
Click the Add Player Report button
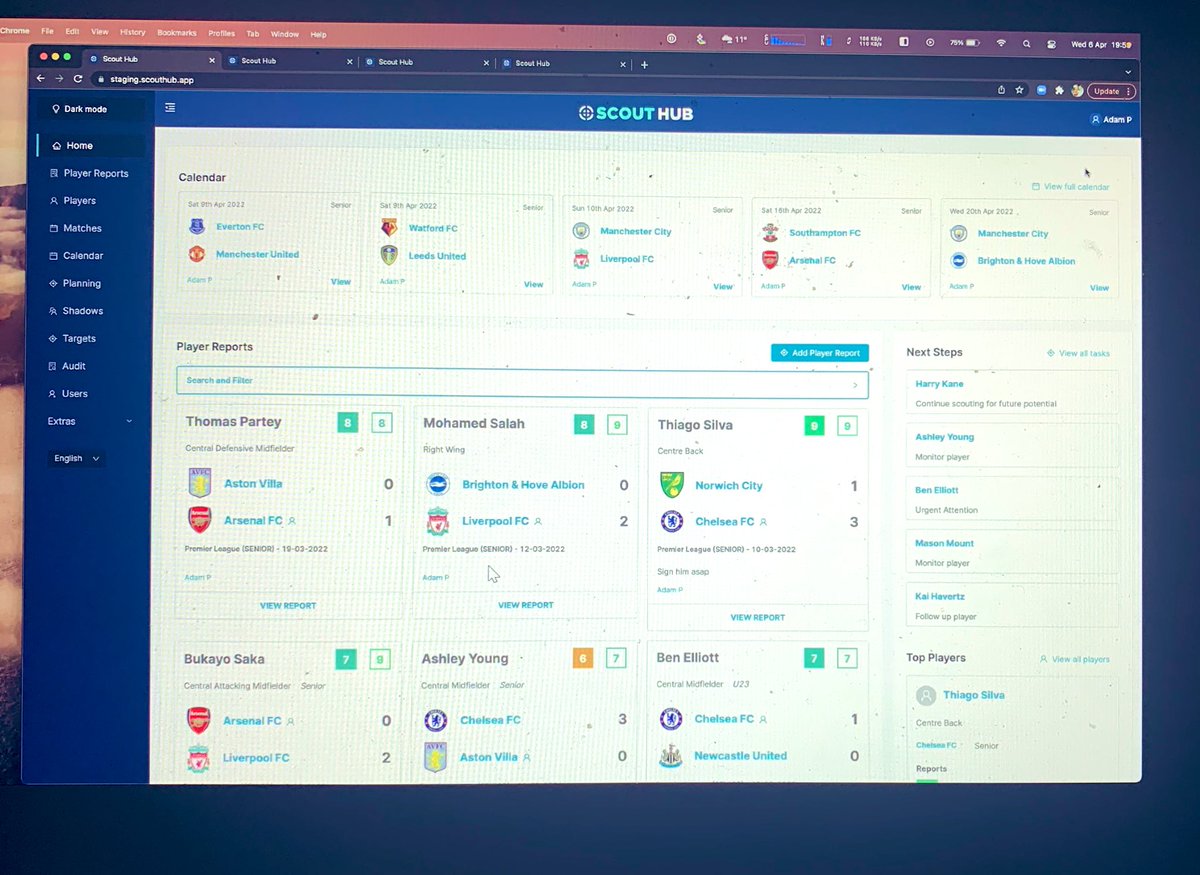[x=820, y=352]
